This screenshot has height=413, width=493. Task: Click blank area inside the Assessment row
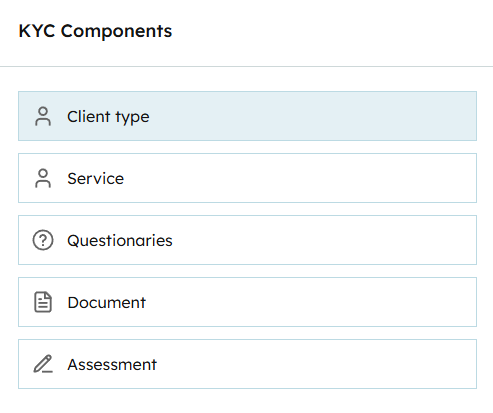317,364
